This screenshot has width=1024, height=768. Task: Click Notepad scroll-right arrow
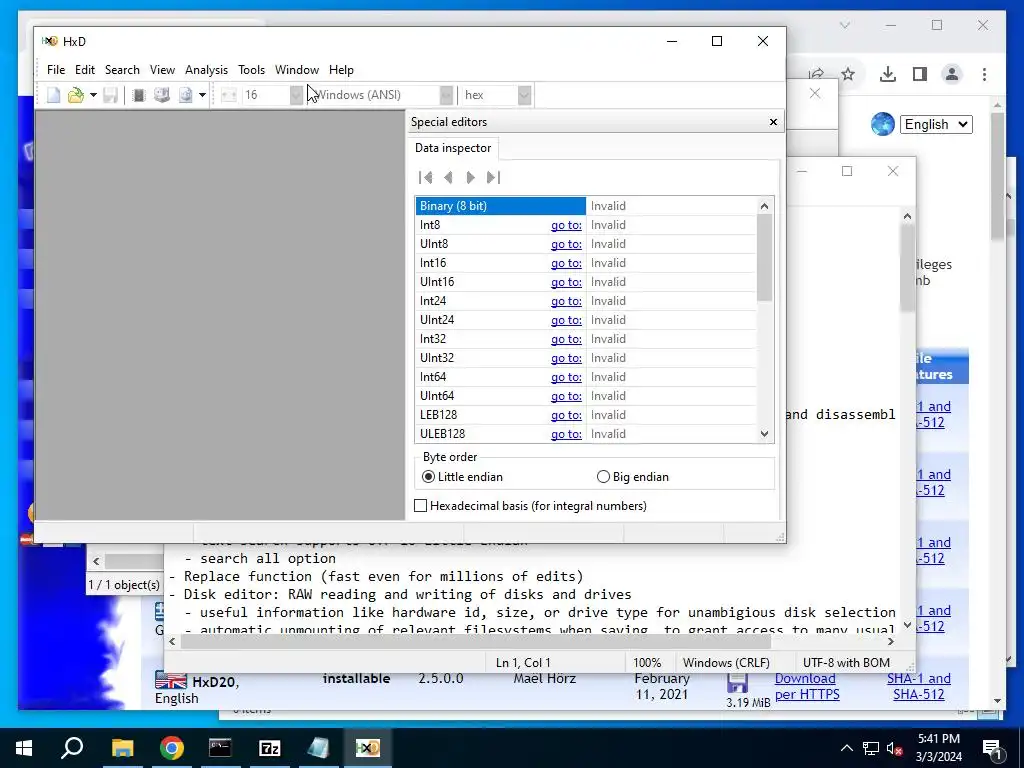(x=890, y=642)
